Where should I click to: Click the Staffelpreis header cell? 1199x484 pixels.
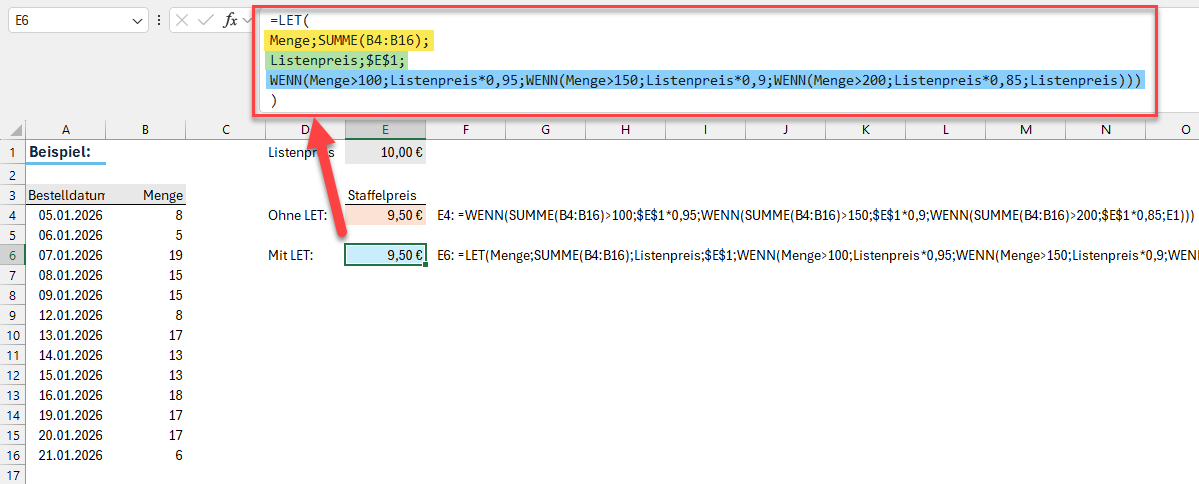385,195
